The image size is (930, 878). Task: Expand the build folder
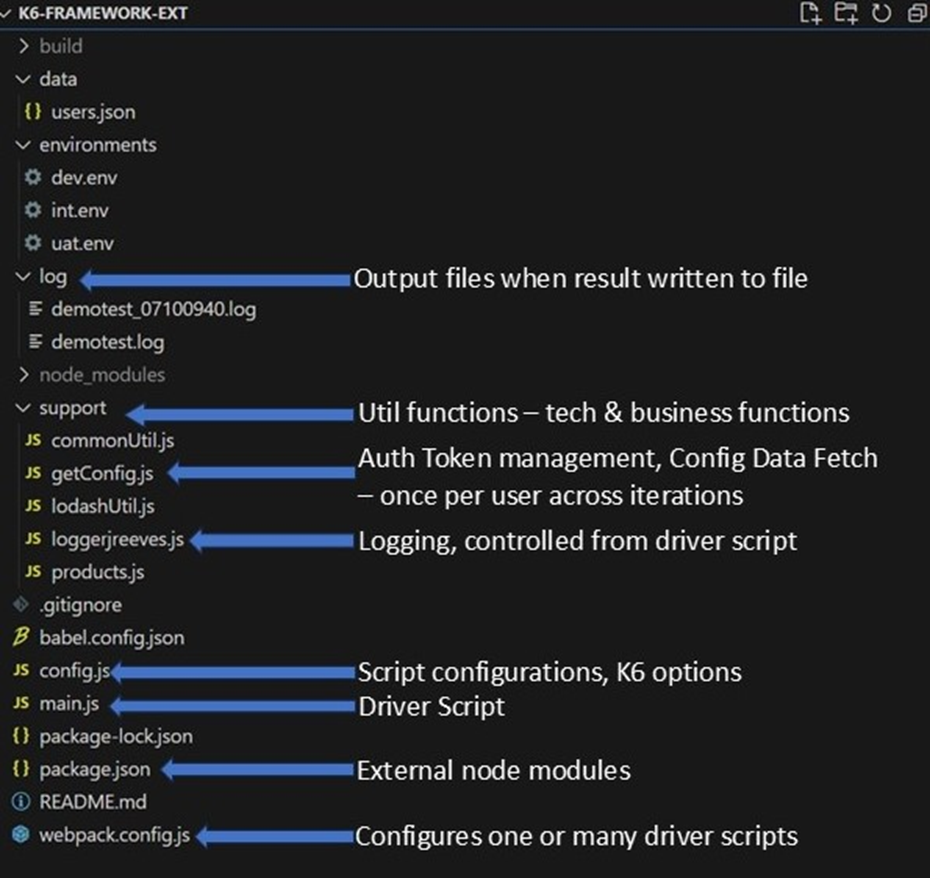[x=24, y=46]
